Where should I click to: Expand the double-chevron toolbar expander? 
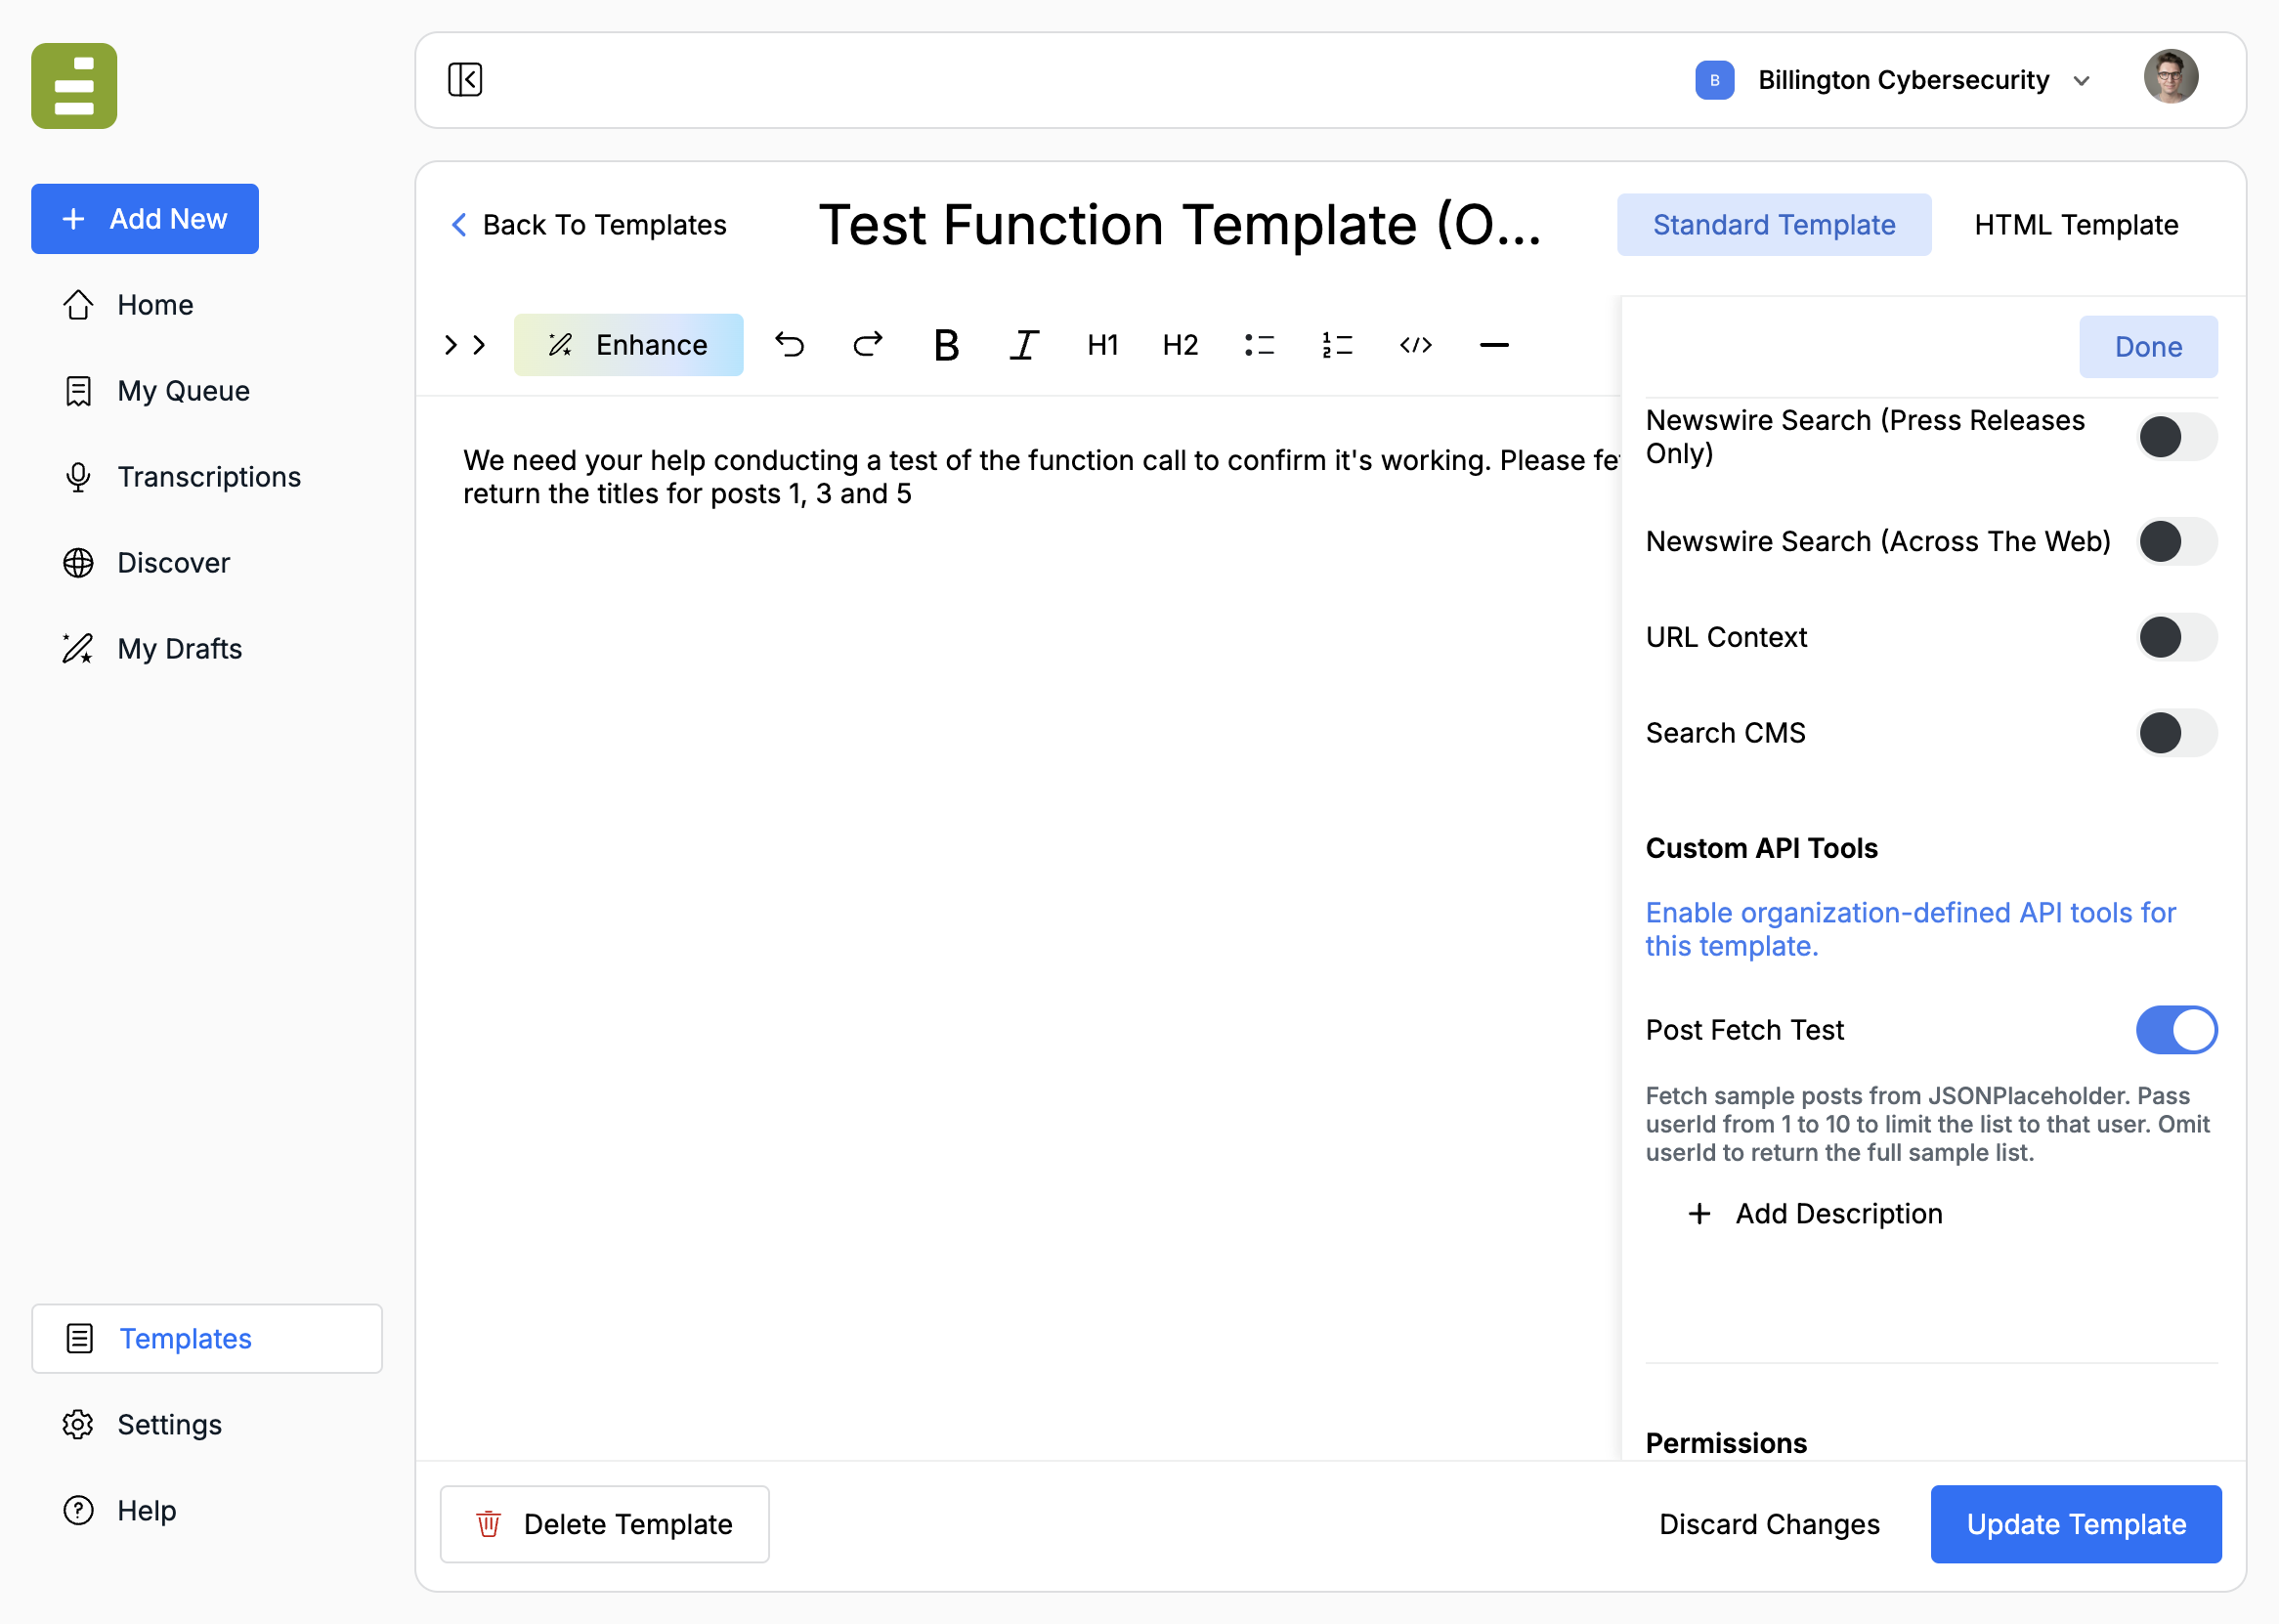click(x=465, y=345)
